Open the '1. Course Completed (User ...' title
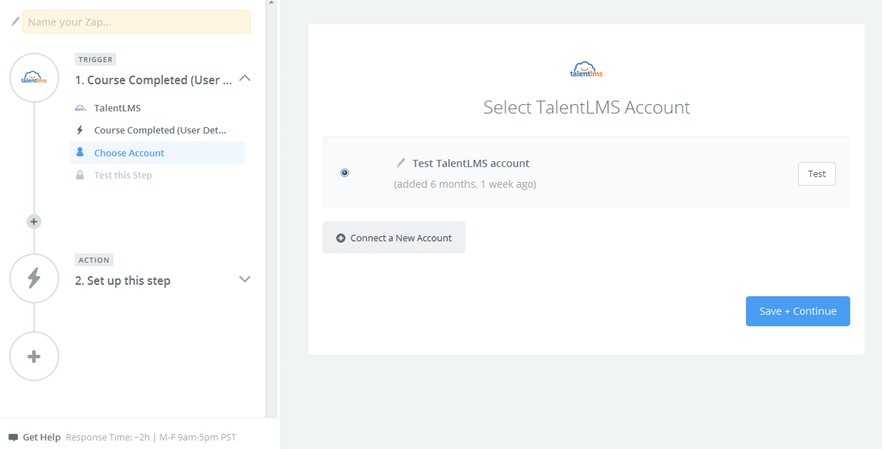 [x=154, y=80]
